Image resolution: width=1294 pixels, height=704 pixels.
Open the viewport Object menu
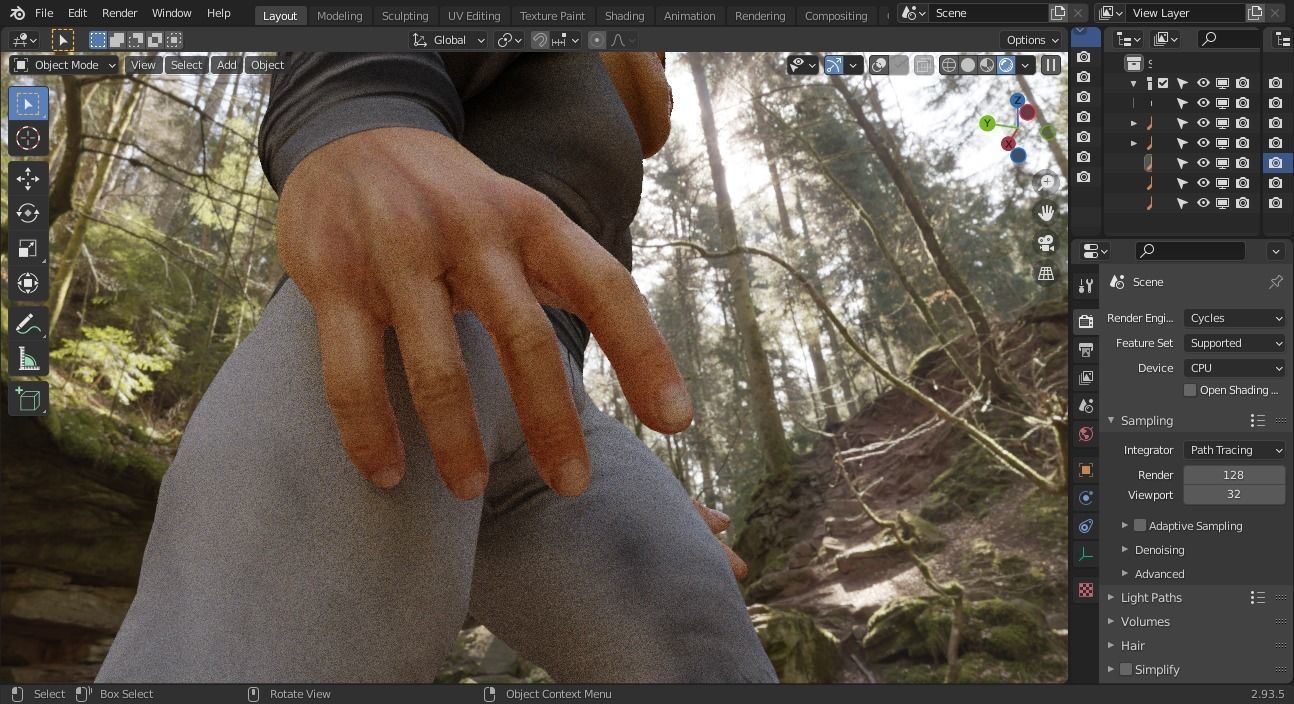click(x=267, y=65)
